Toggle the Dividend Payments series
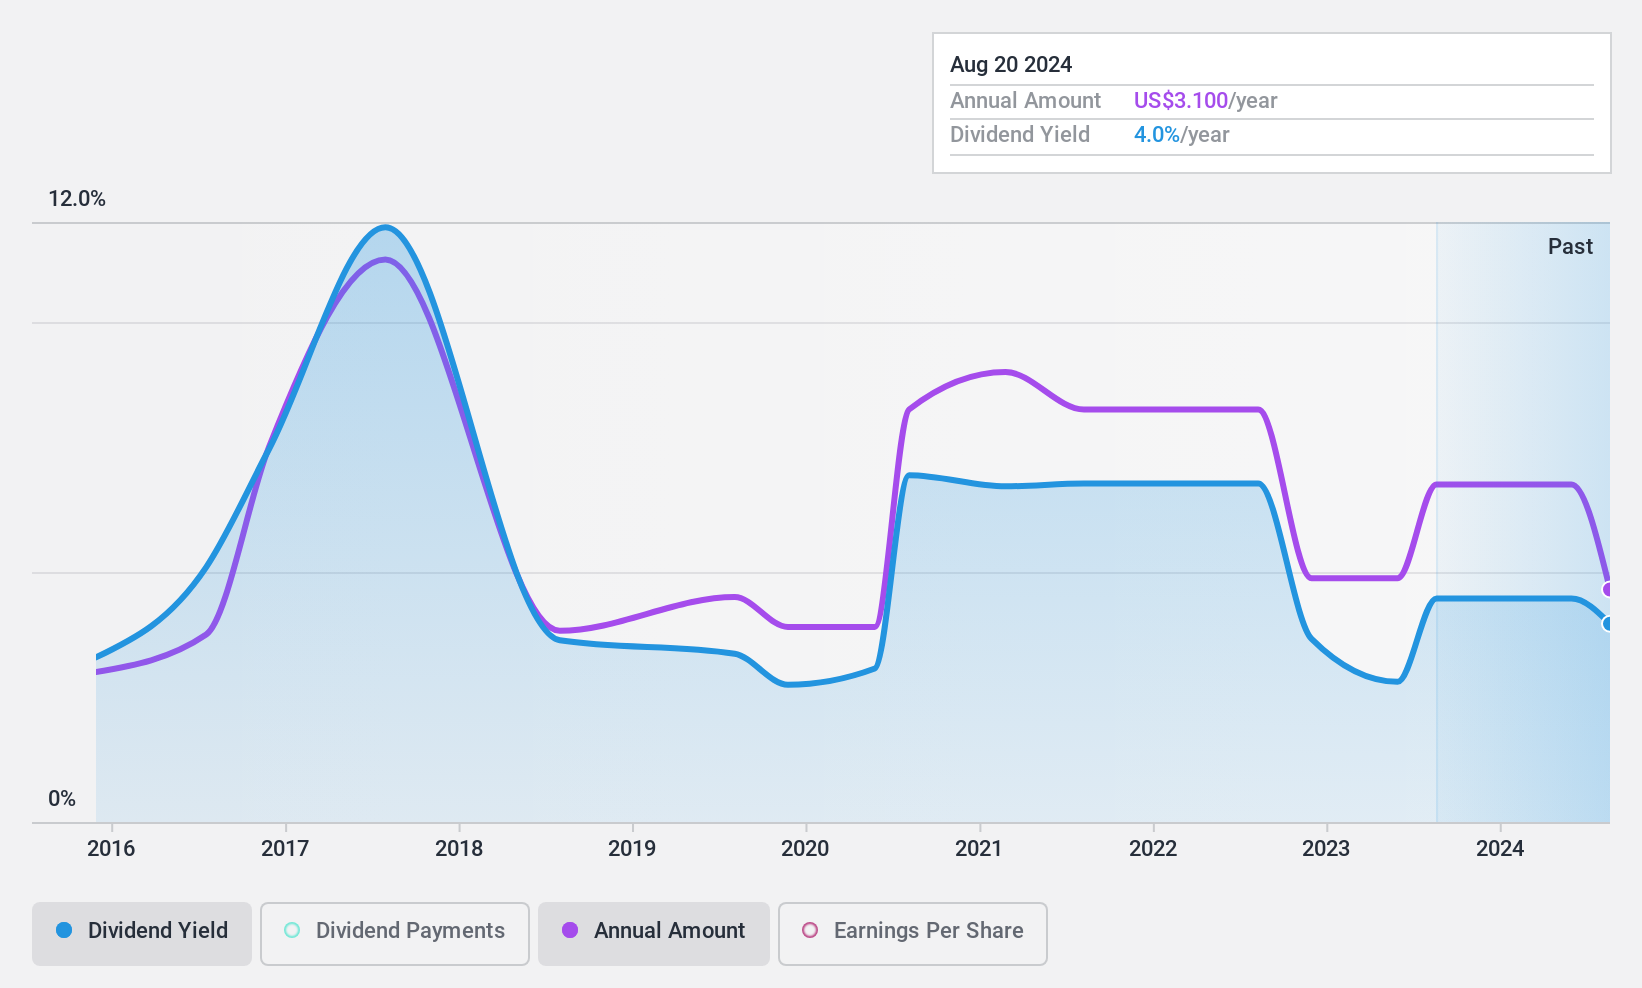The image size is (1642, 988). point(395,934)
